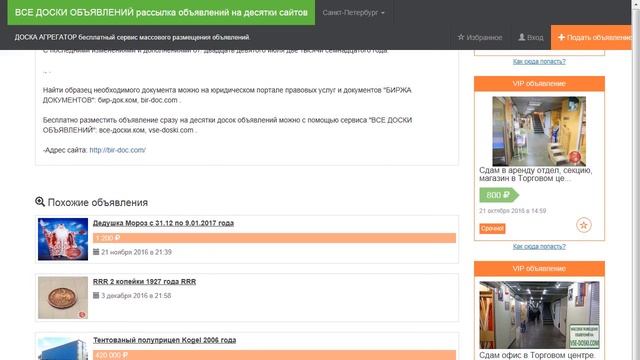Click the calendar icon by 3 декабря 2016
This screenshot has height=360, width=640.
point(96,295)
